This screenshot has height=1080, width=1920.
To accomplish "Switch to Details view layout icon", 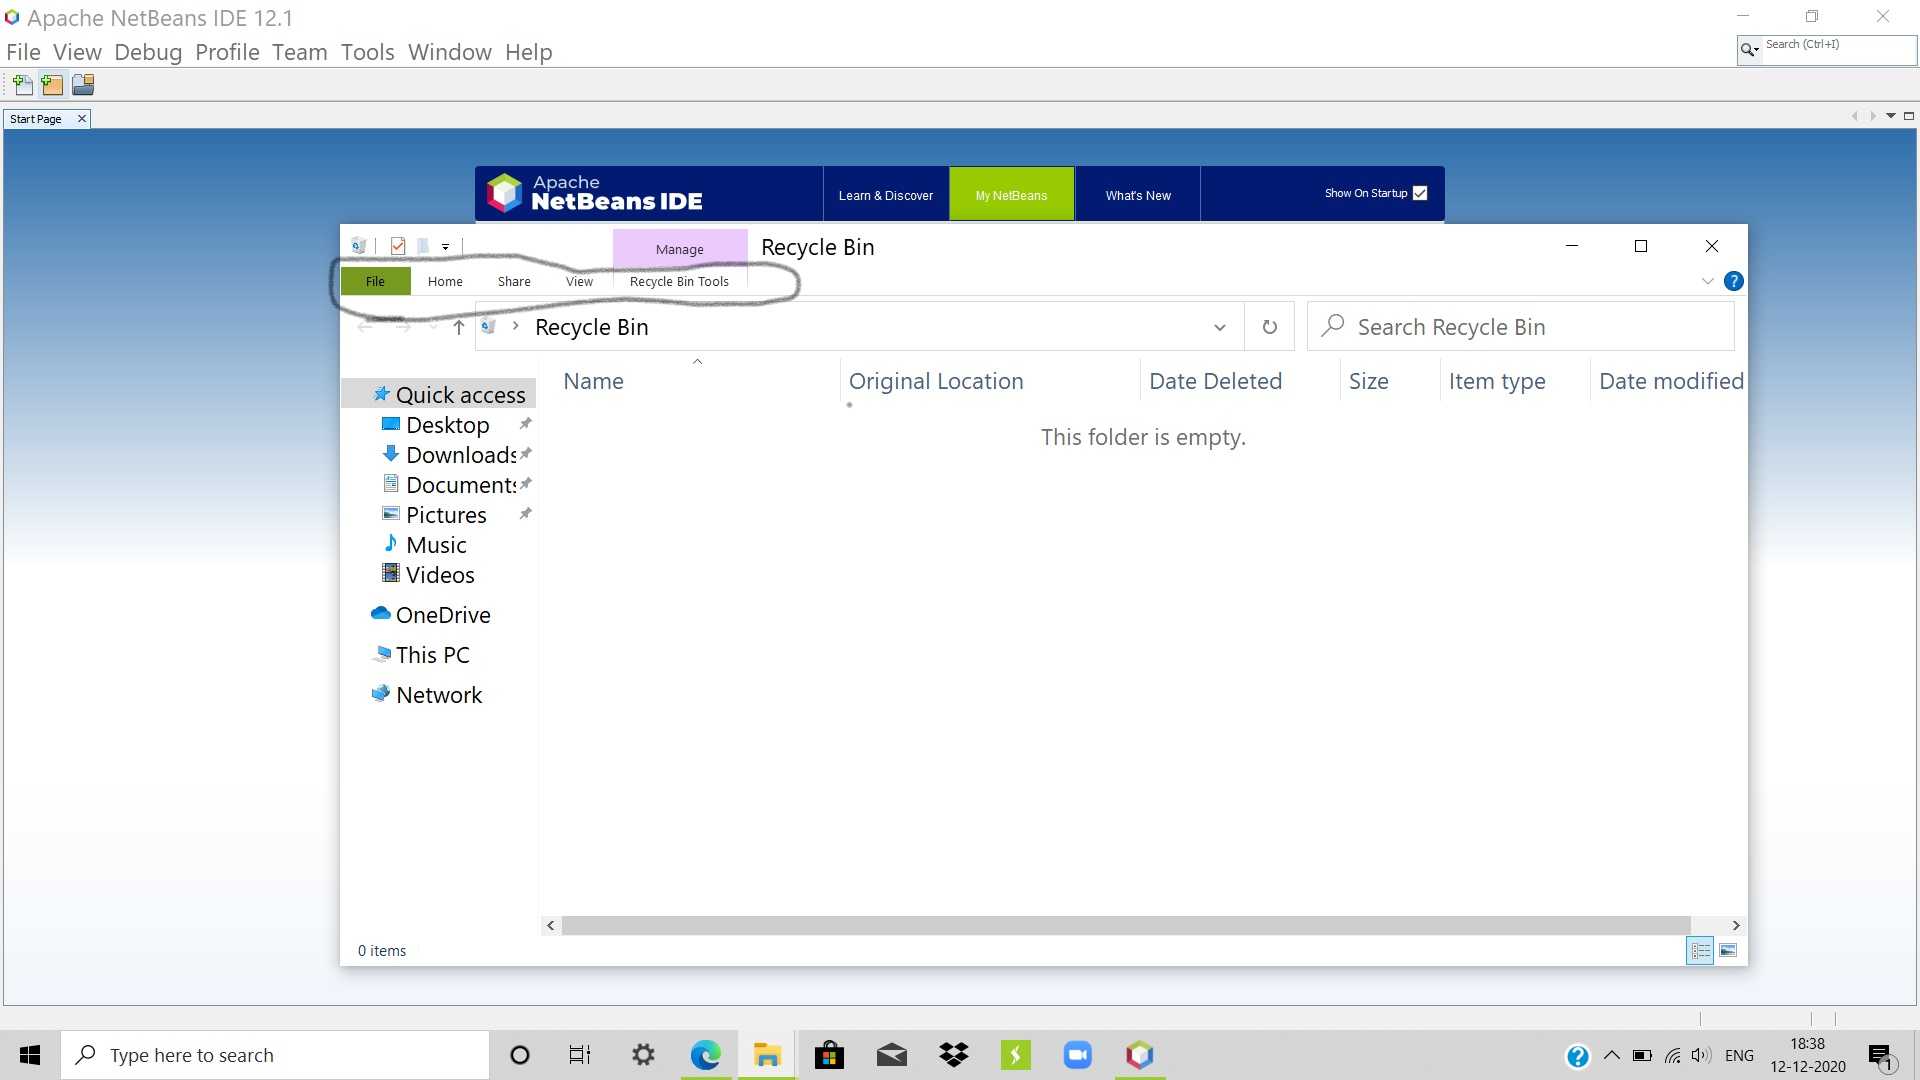I will pos(1700,950).
